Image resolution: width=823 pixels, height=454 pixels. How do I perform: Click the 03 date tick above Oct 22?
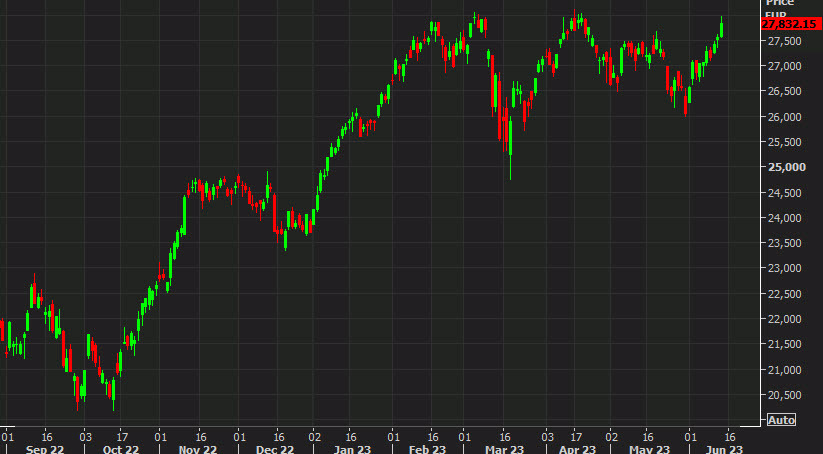click(x=85, y=437)
